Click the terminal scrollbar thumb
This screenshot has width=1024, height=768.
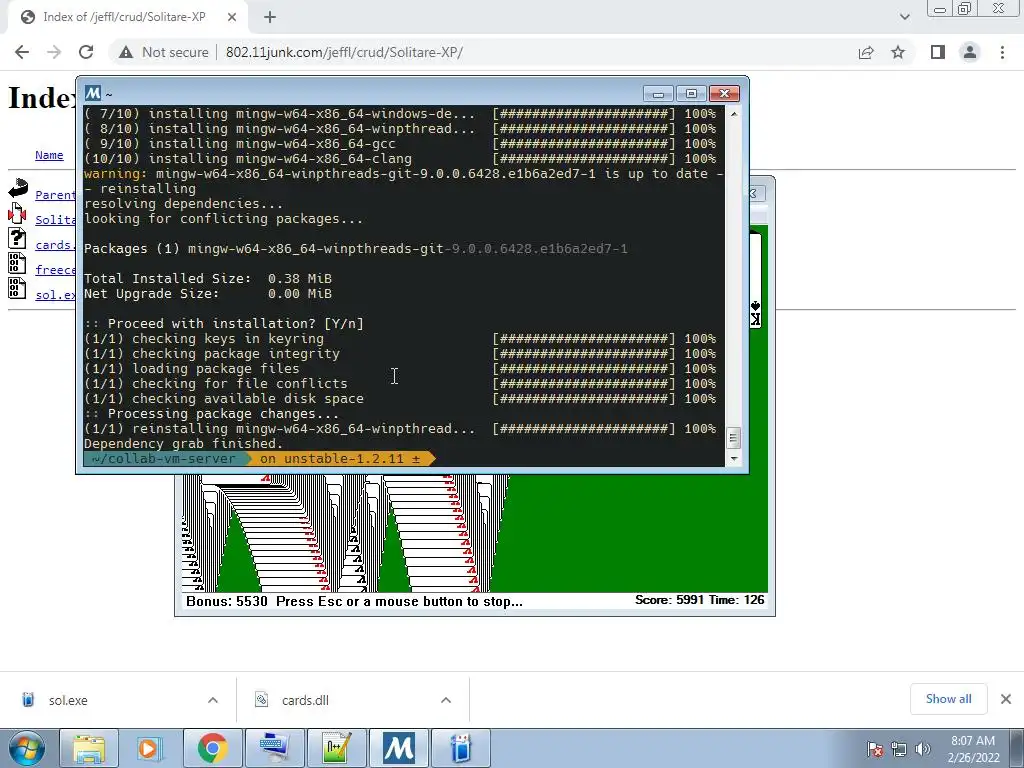pos(733,438)
